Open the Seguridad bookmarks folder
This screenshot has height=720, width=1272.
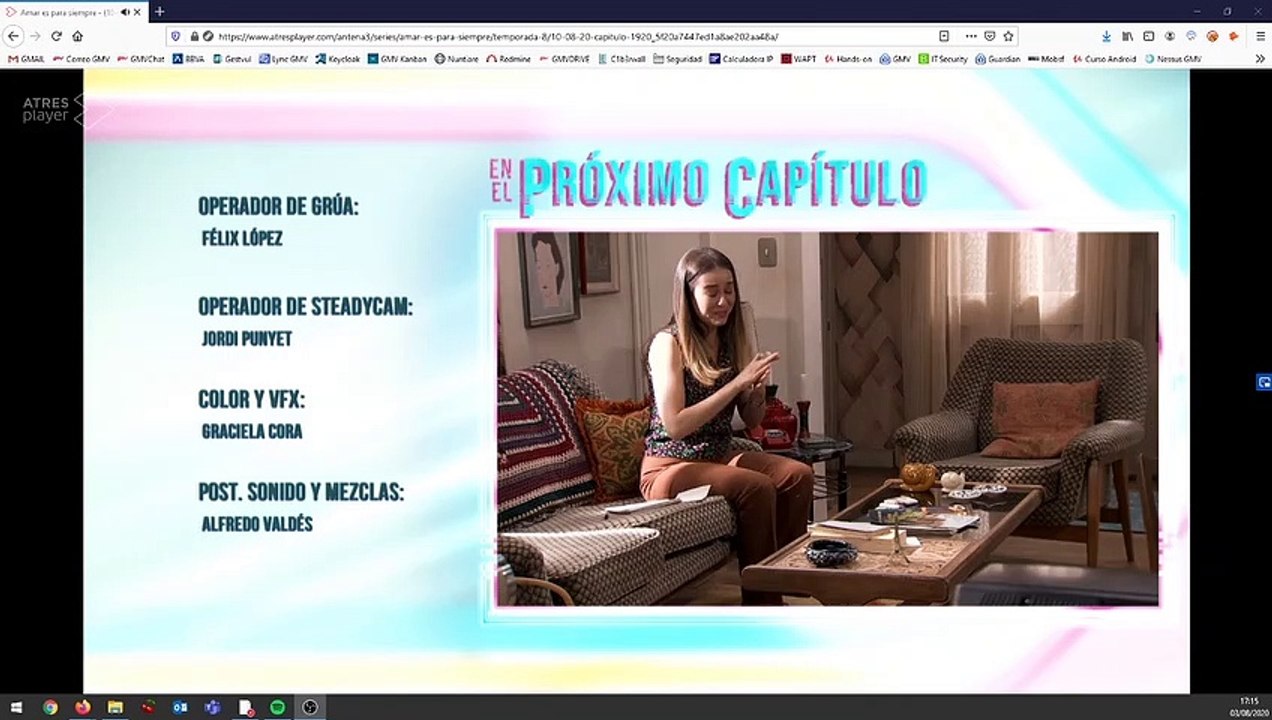678,59
